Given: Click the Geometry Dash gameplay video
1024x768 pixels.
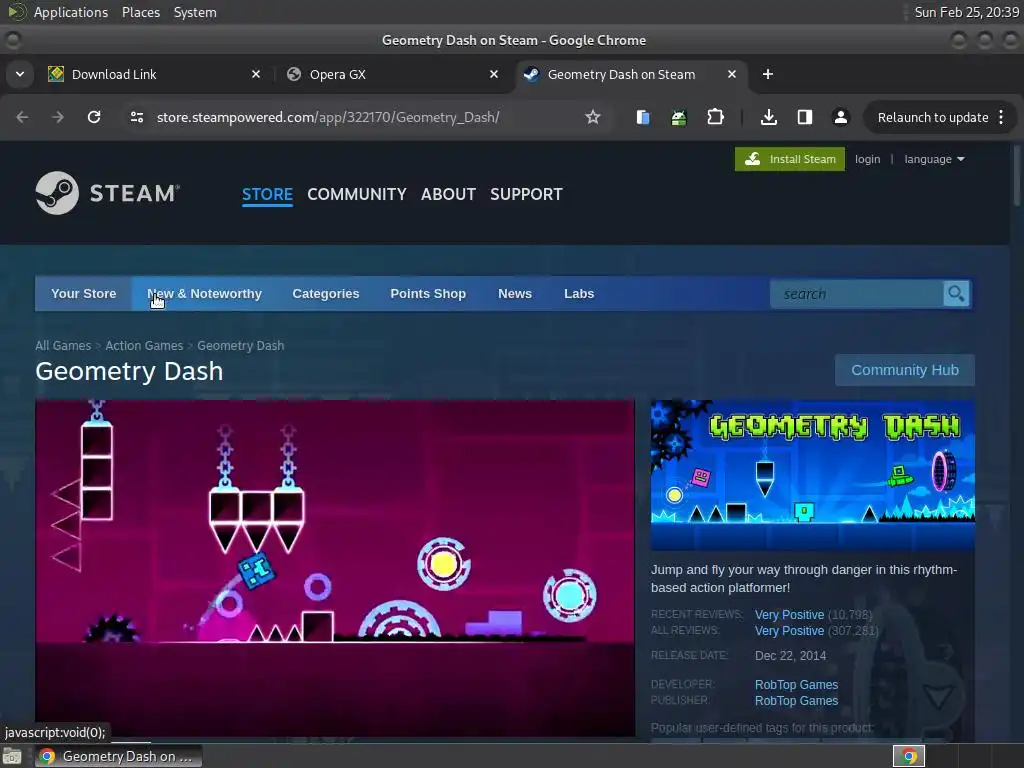Looking at the screenshot, I should point(335,568).
